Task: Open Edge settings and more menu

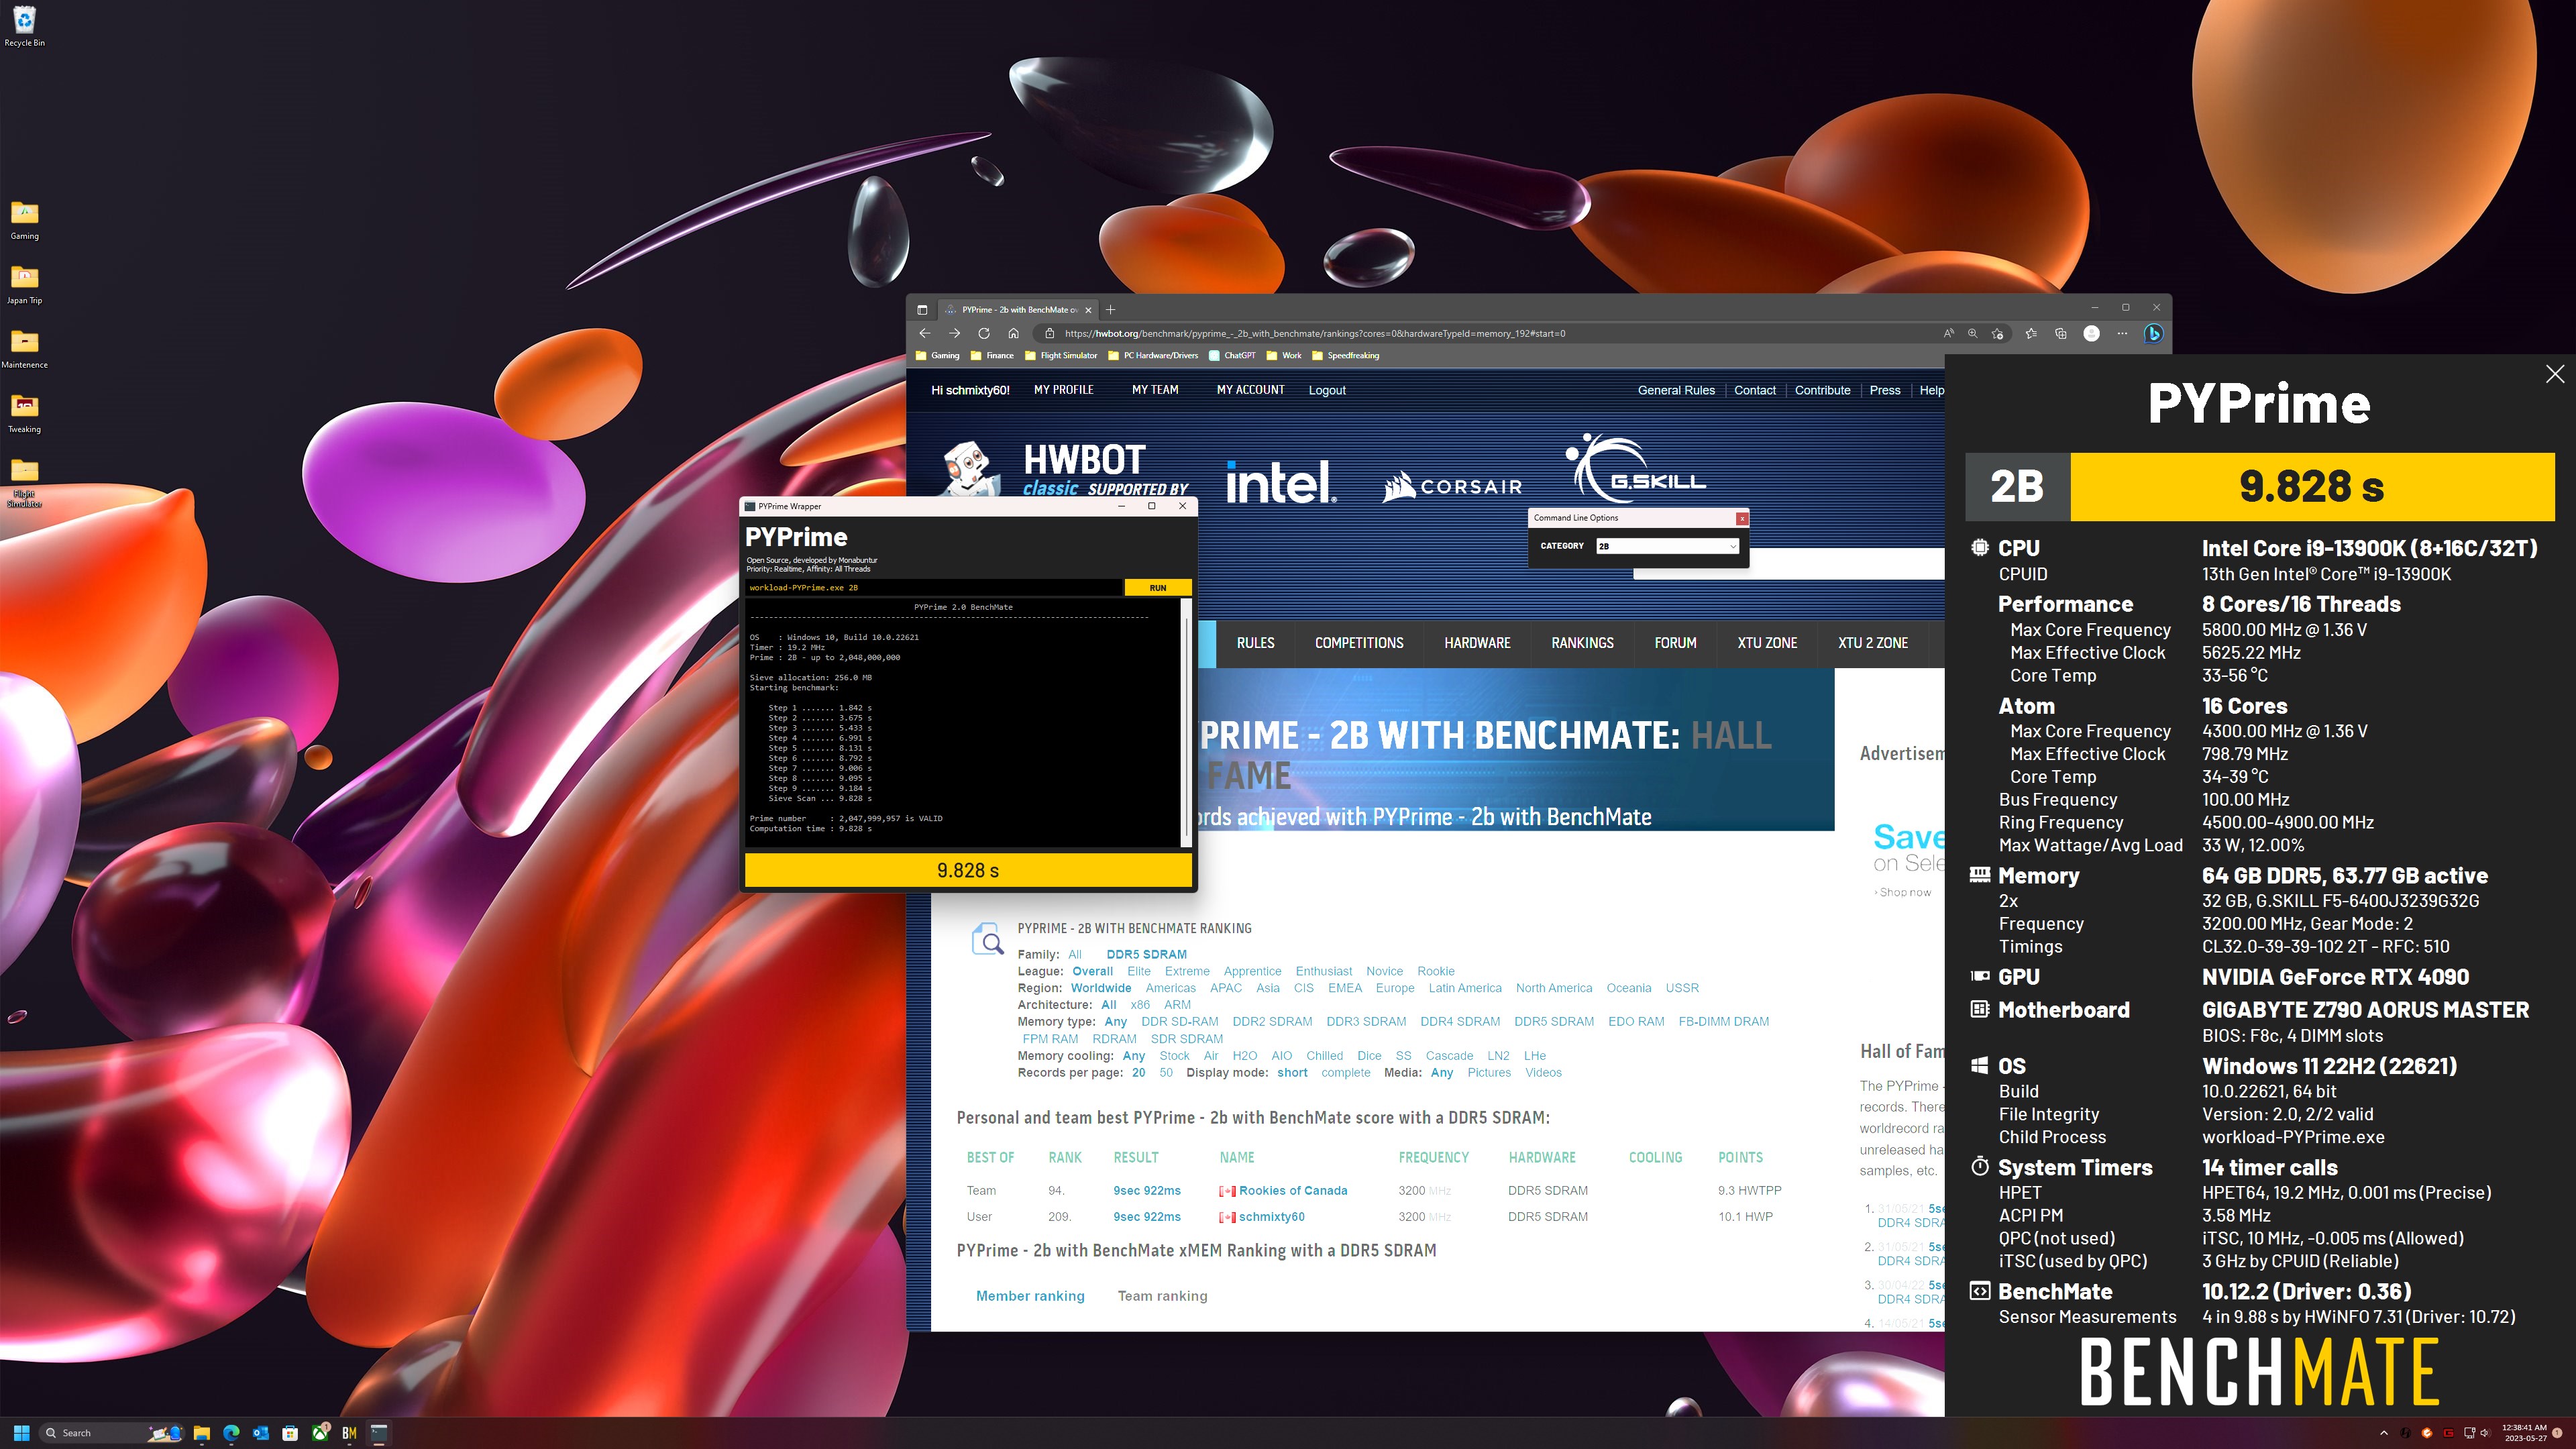Action: click(2122, 333)
